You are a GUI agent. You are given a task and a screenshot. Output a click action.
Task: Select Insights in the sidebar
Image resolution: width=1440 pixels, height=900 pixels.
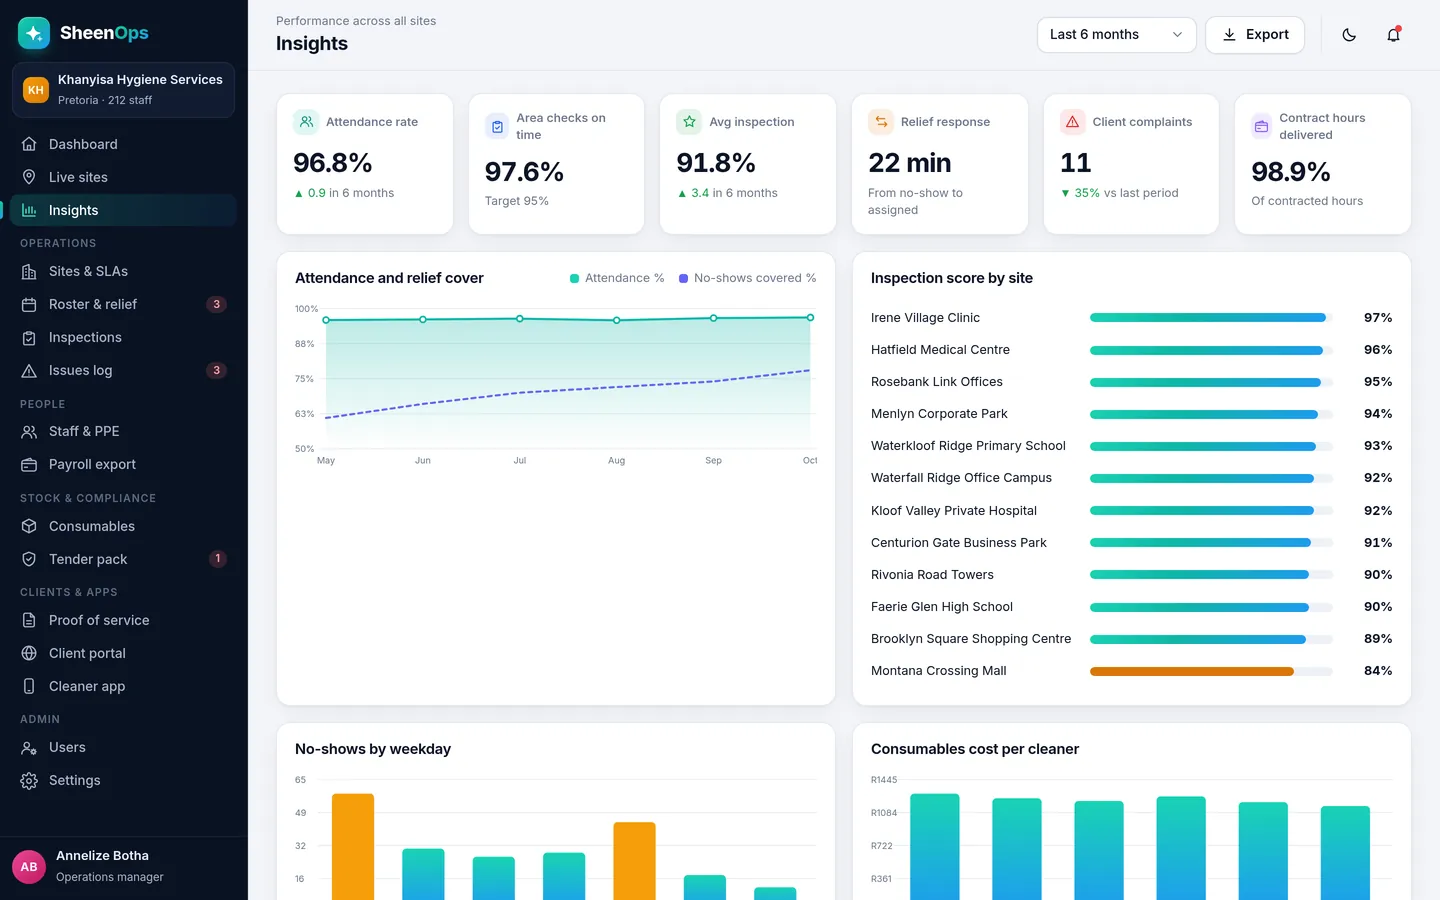coord(124,210)
